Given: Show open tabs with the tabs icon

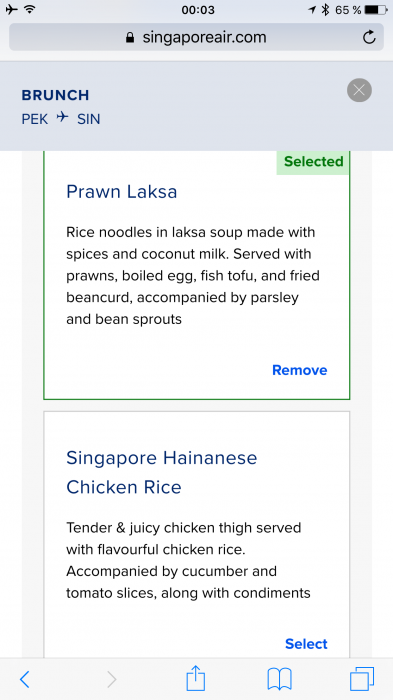Looking at the screenshot, I should point(362,679).
